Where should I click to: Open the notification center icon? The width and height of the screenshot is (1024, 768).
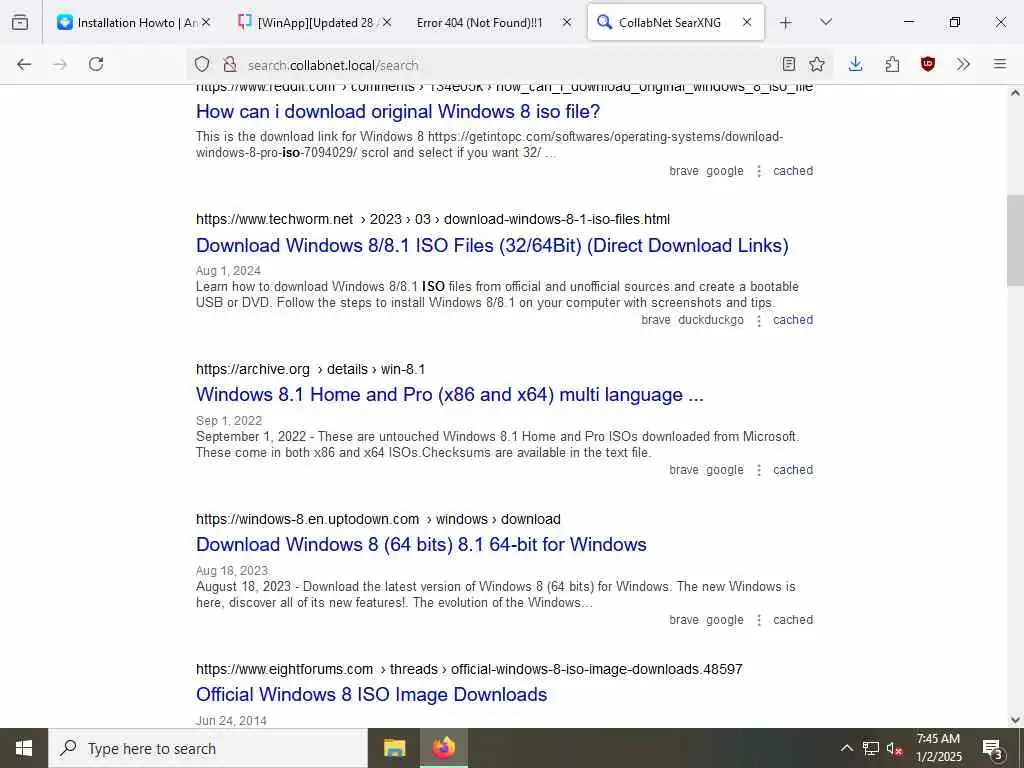pos(993,748)
